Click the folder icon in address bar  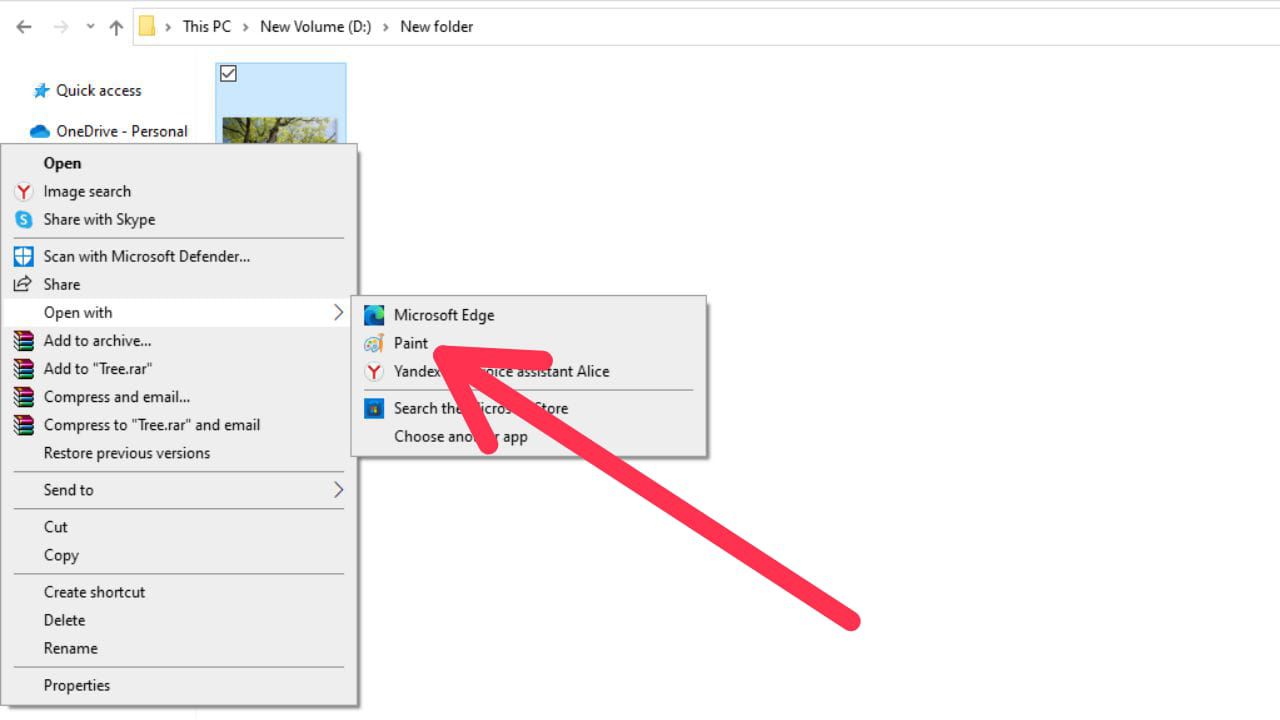coord(147,27)
